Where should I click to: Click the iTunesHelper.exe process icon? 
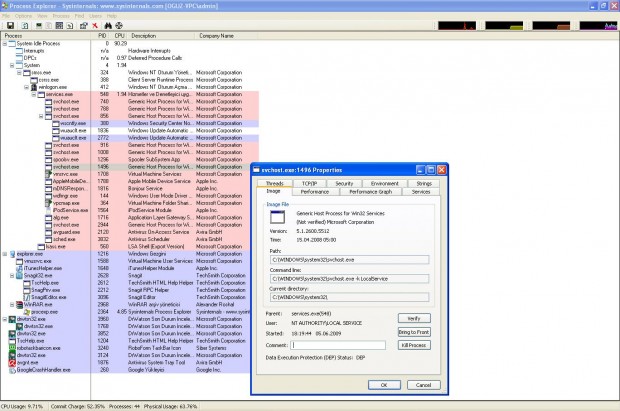pyautogui.click(x=19, y=268)
